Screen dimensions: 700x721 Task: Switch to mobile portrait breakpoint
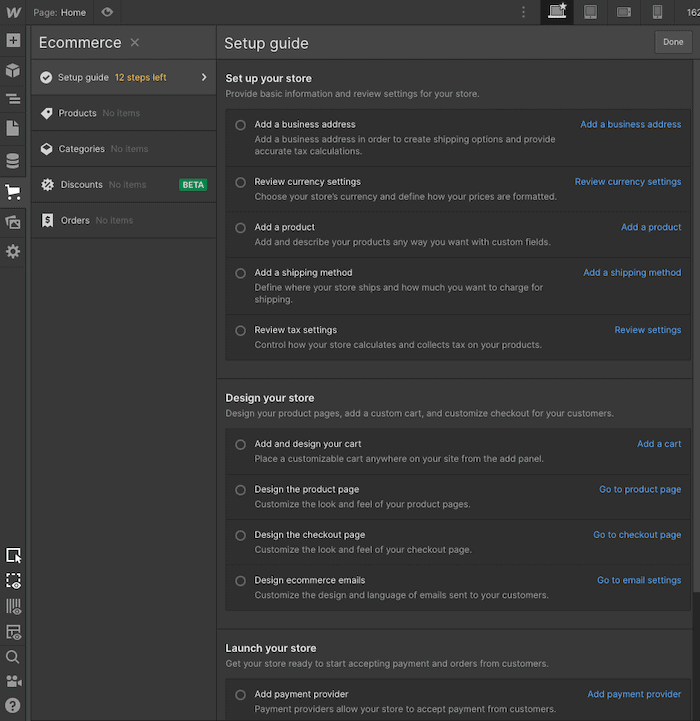point(657,12)
